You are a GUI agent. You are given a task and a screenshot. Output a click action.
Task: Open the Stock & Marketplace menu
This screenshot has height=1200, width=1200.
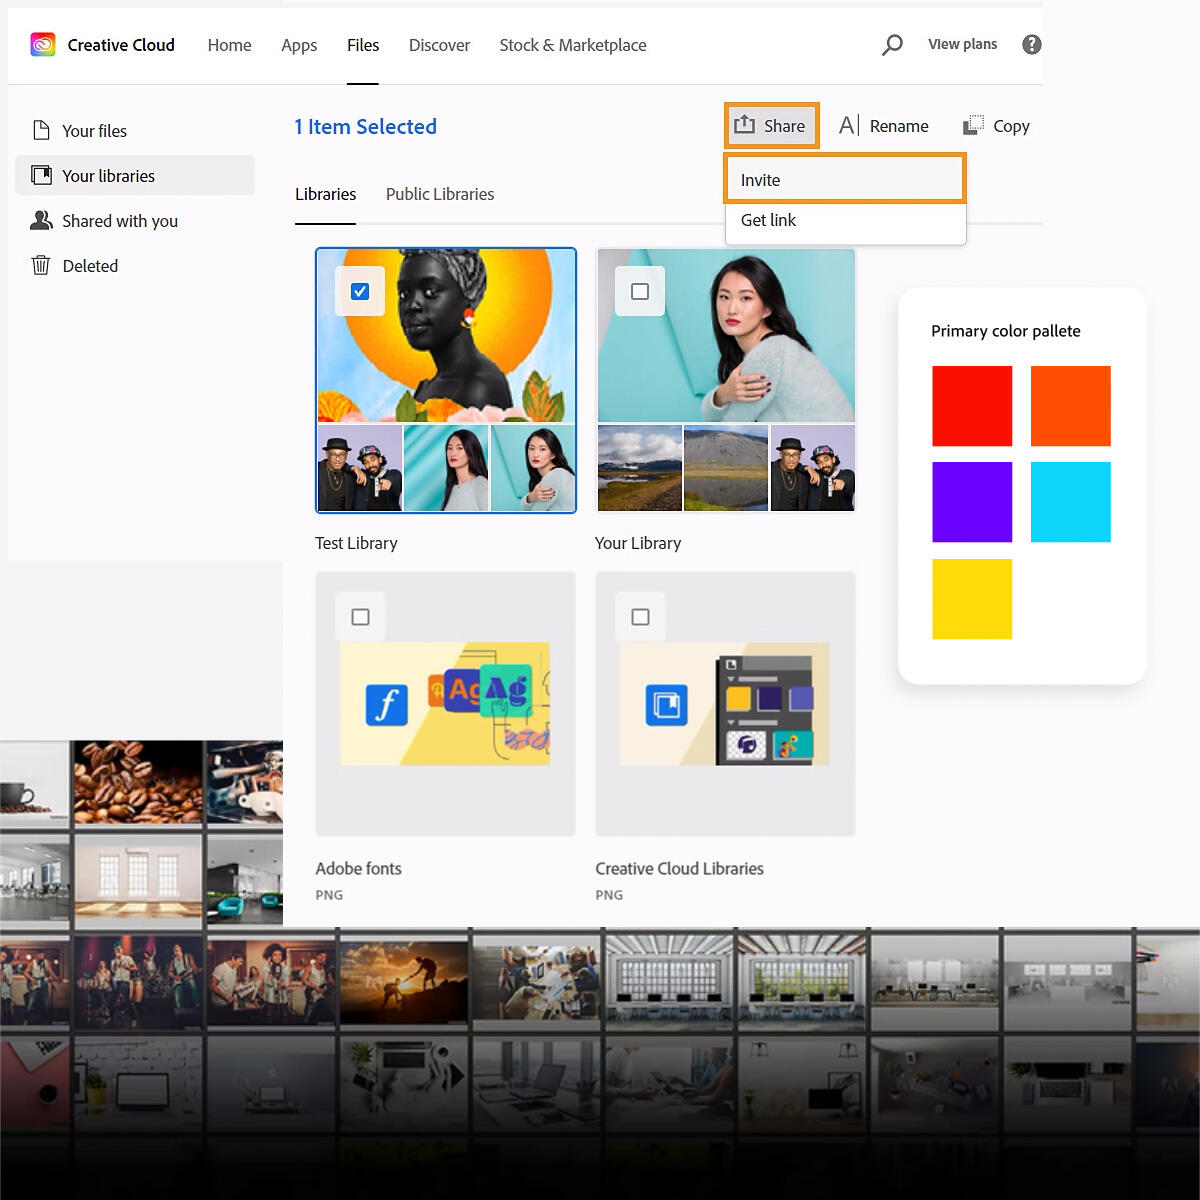[572, 45]
